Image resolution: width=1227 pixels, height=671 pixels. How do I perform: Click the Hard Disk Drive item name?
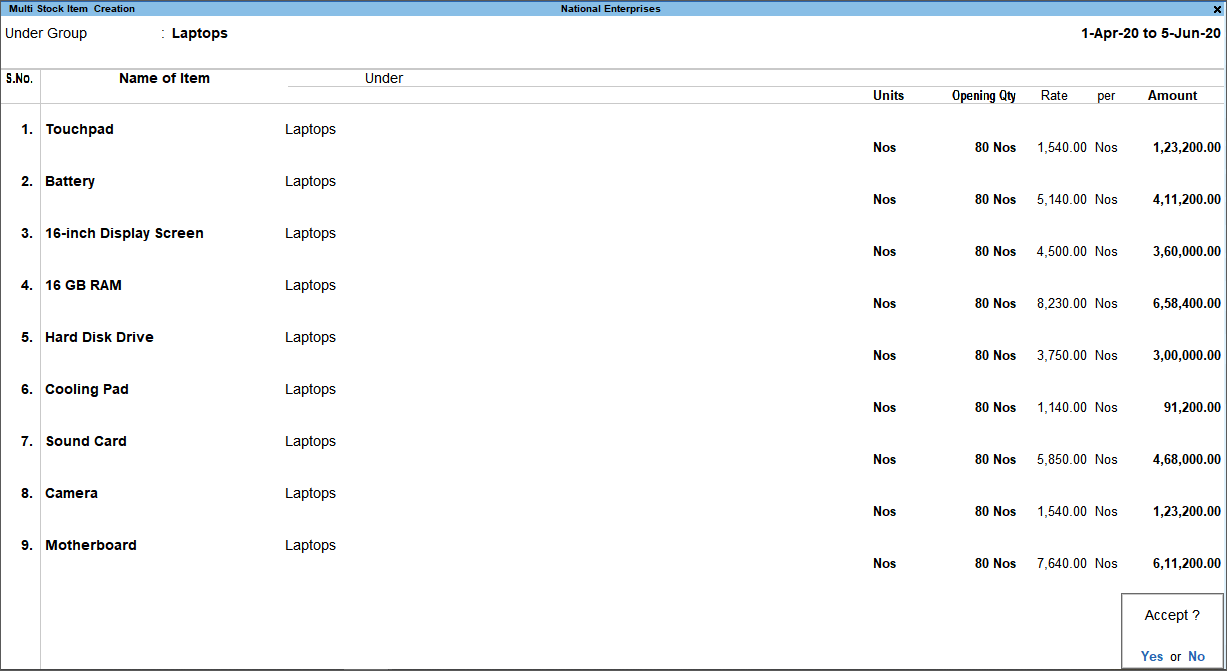[x=99, y=337]
